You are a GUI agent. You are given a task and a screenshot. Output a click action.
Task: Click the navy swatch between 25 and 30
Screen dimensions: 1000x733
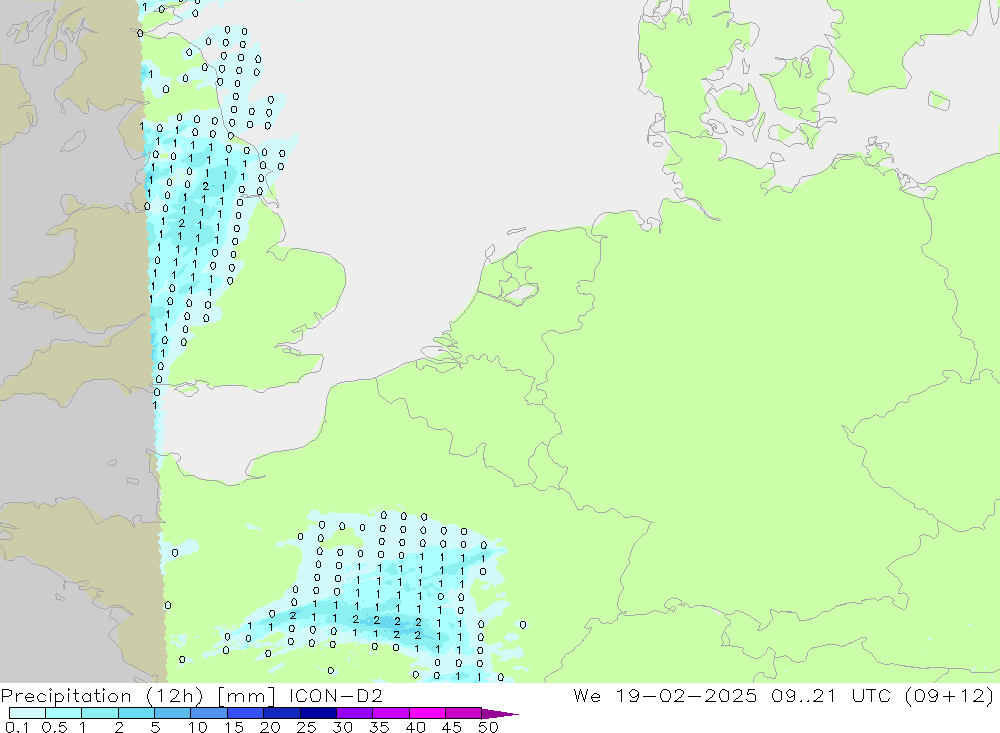pyautogui.click(x=318, y=713)
